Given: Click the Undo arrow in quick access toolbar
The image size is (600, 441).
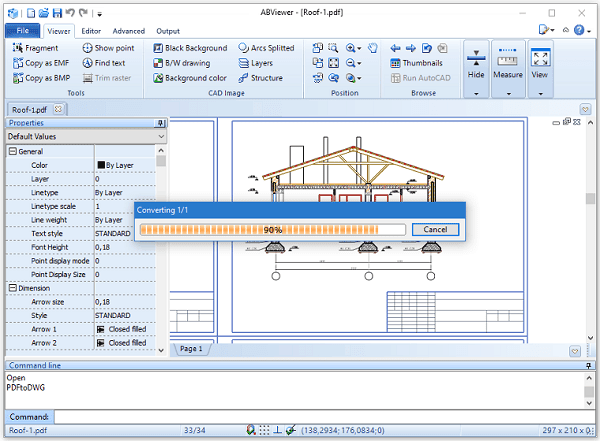Looking at the screenshot, I should coord(70,13).
